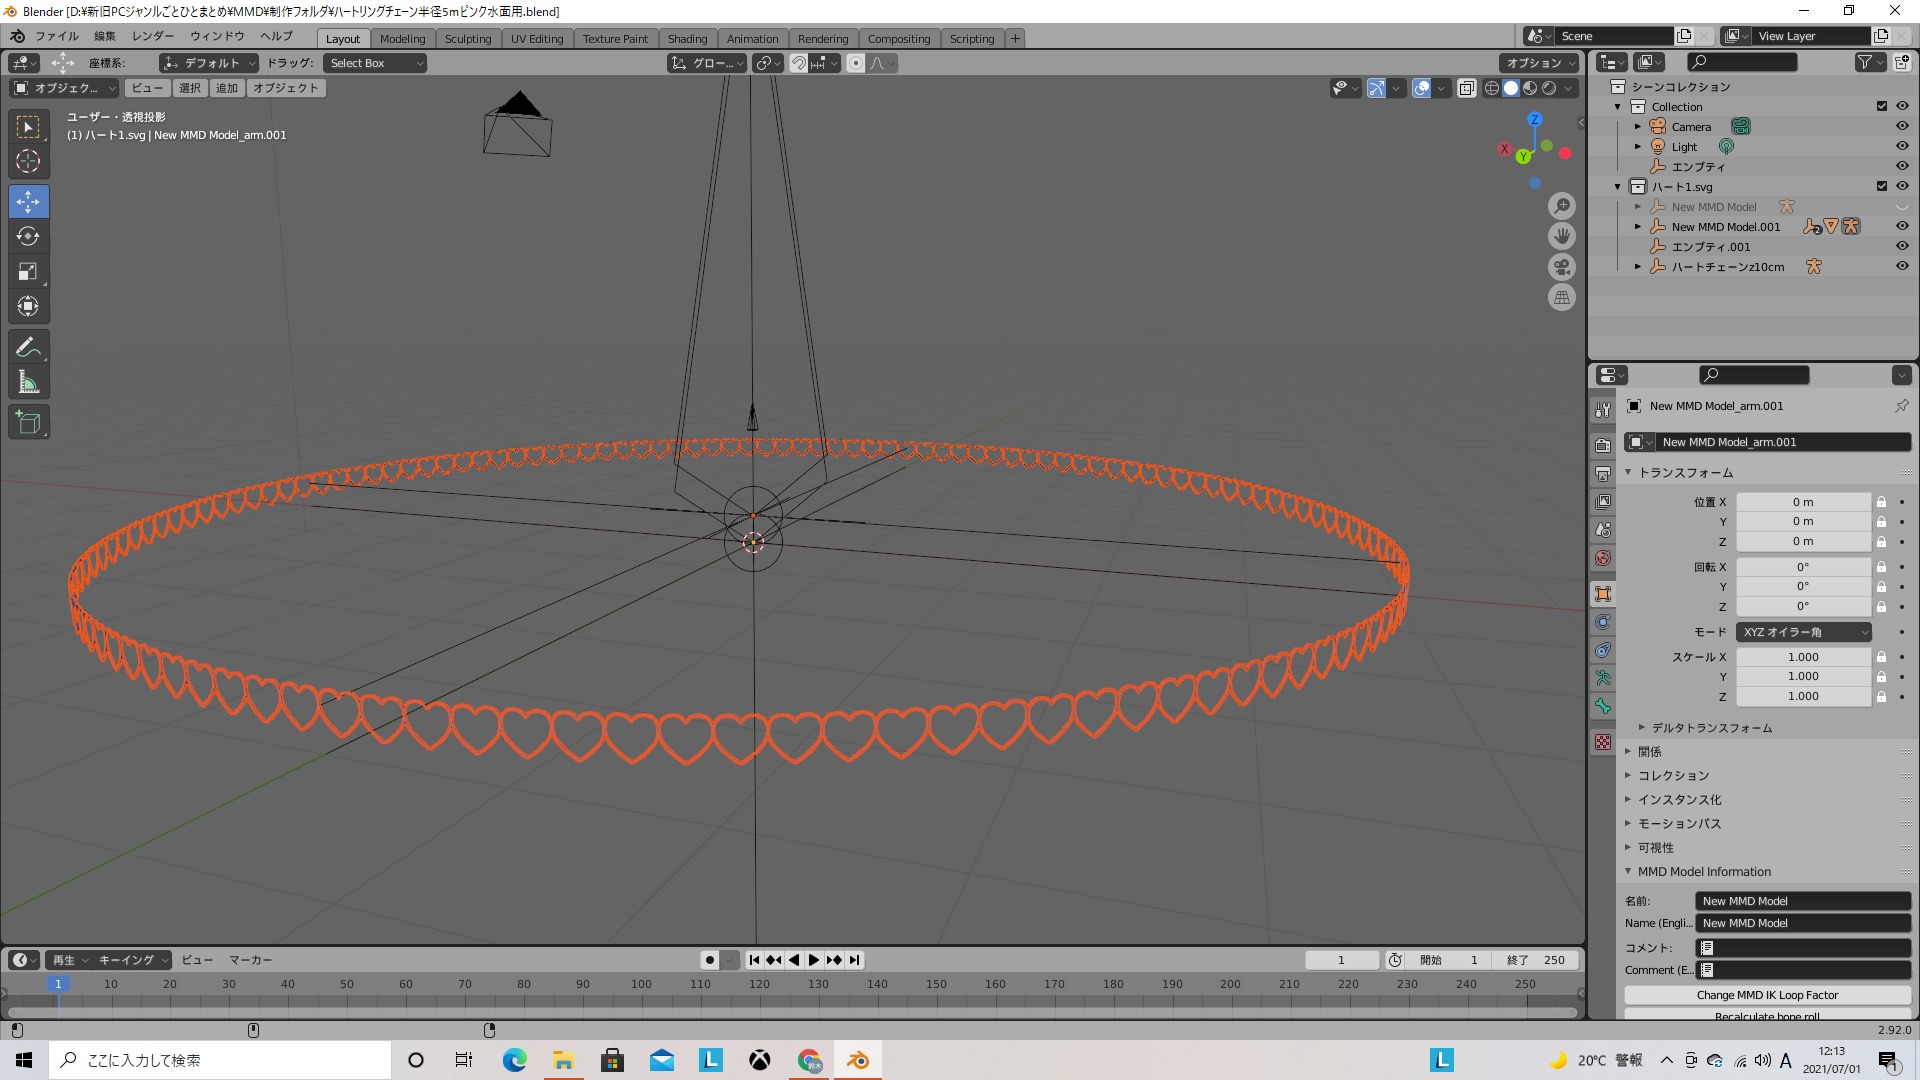Hide the Camera object via eye icon
Screen dimensions: 1920x1080
pyautogui.click(x=1902, y=127)
